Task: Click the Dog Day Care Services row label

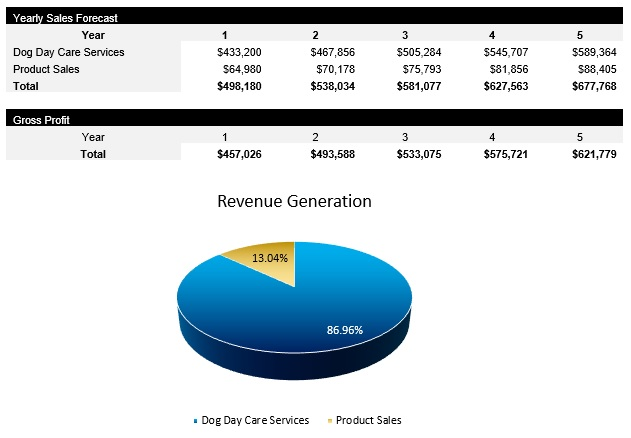Action: (x=69, y=52)
